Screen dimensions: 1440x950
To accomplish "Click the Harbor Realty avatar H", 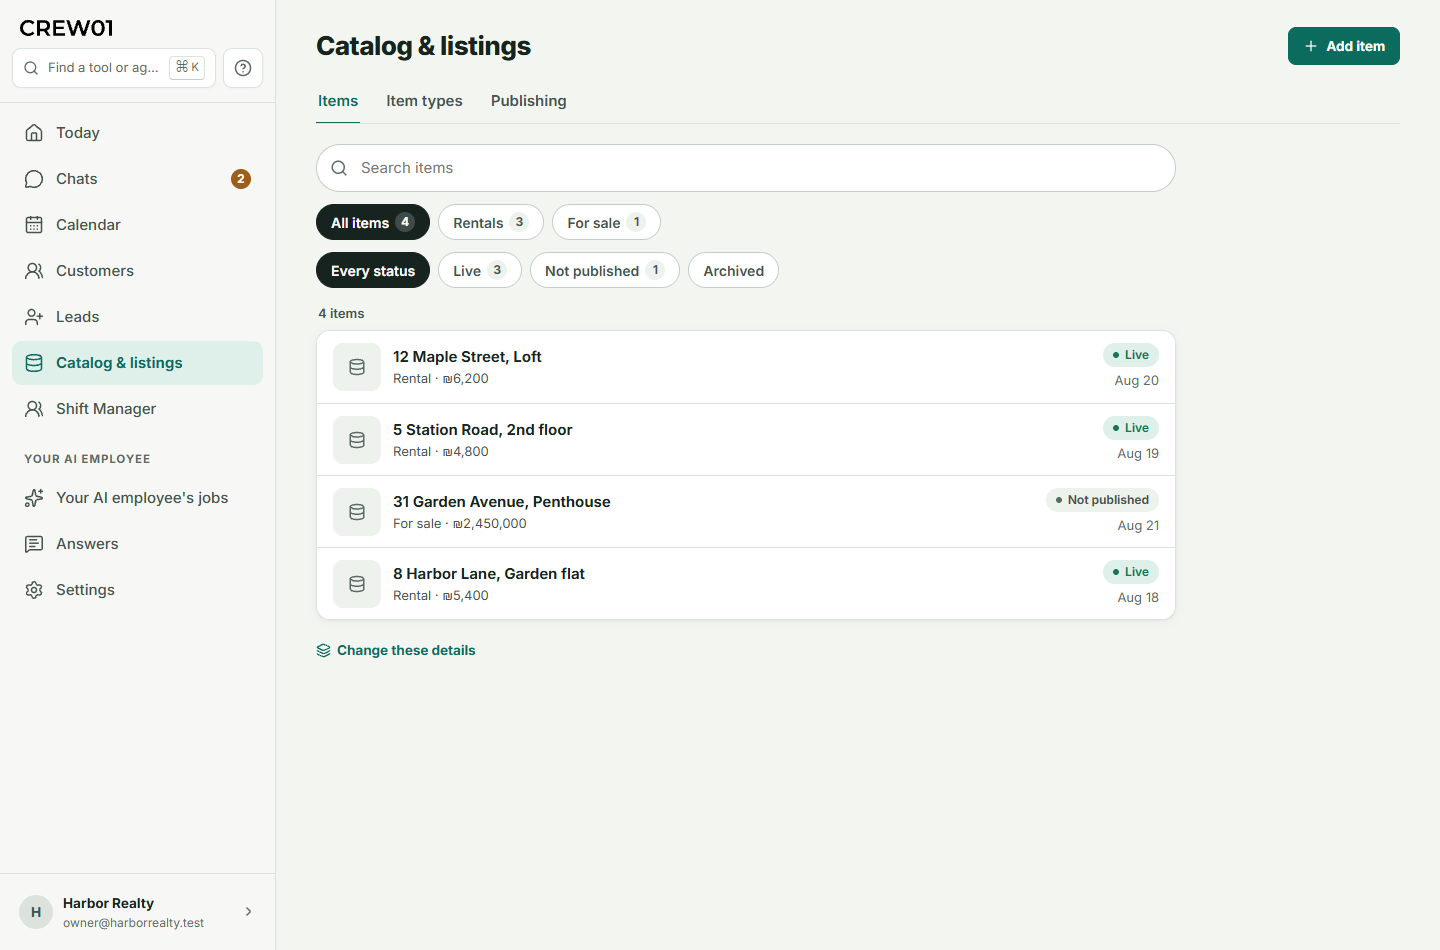I will point(36,912).
